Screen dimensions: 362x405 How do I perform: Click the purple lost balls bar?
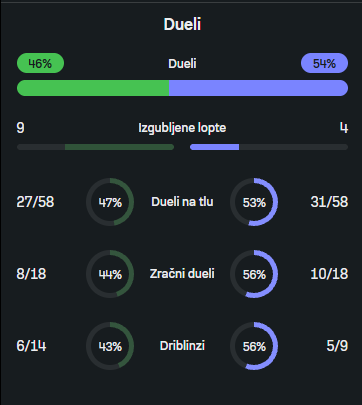214,147
